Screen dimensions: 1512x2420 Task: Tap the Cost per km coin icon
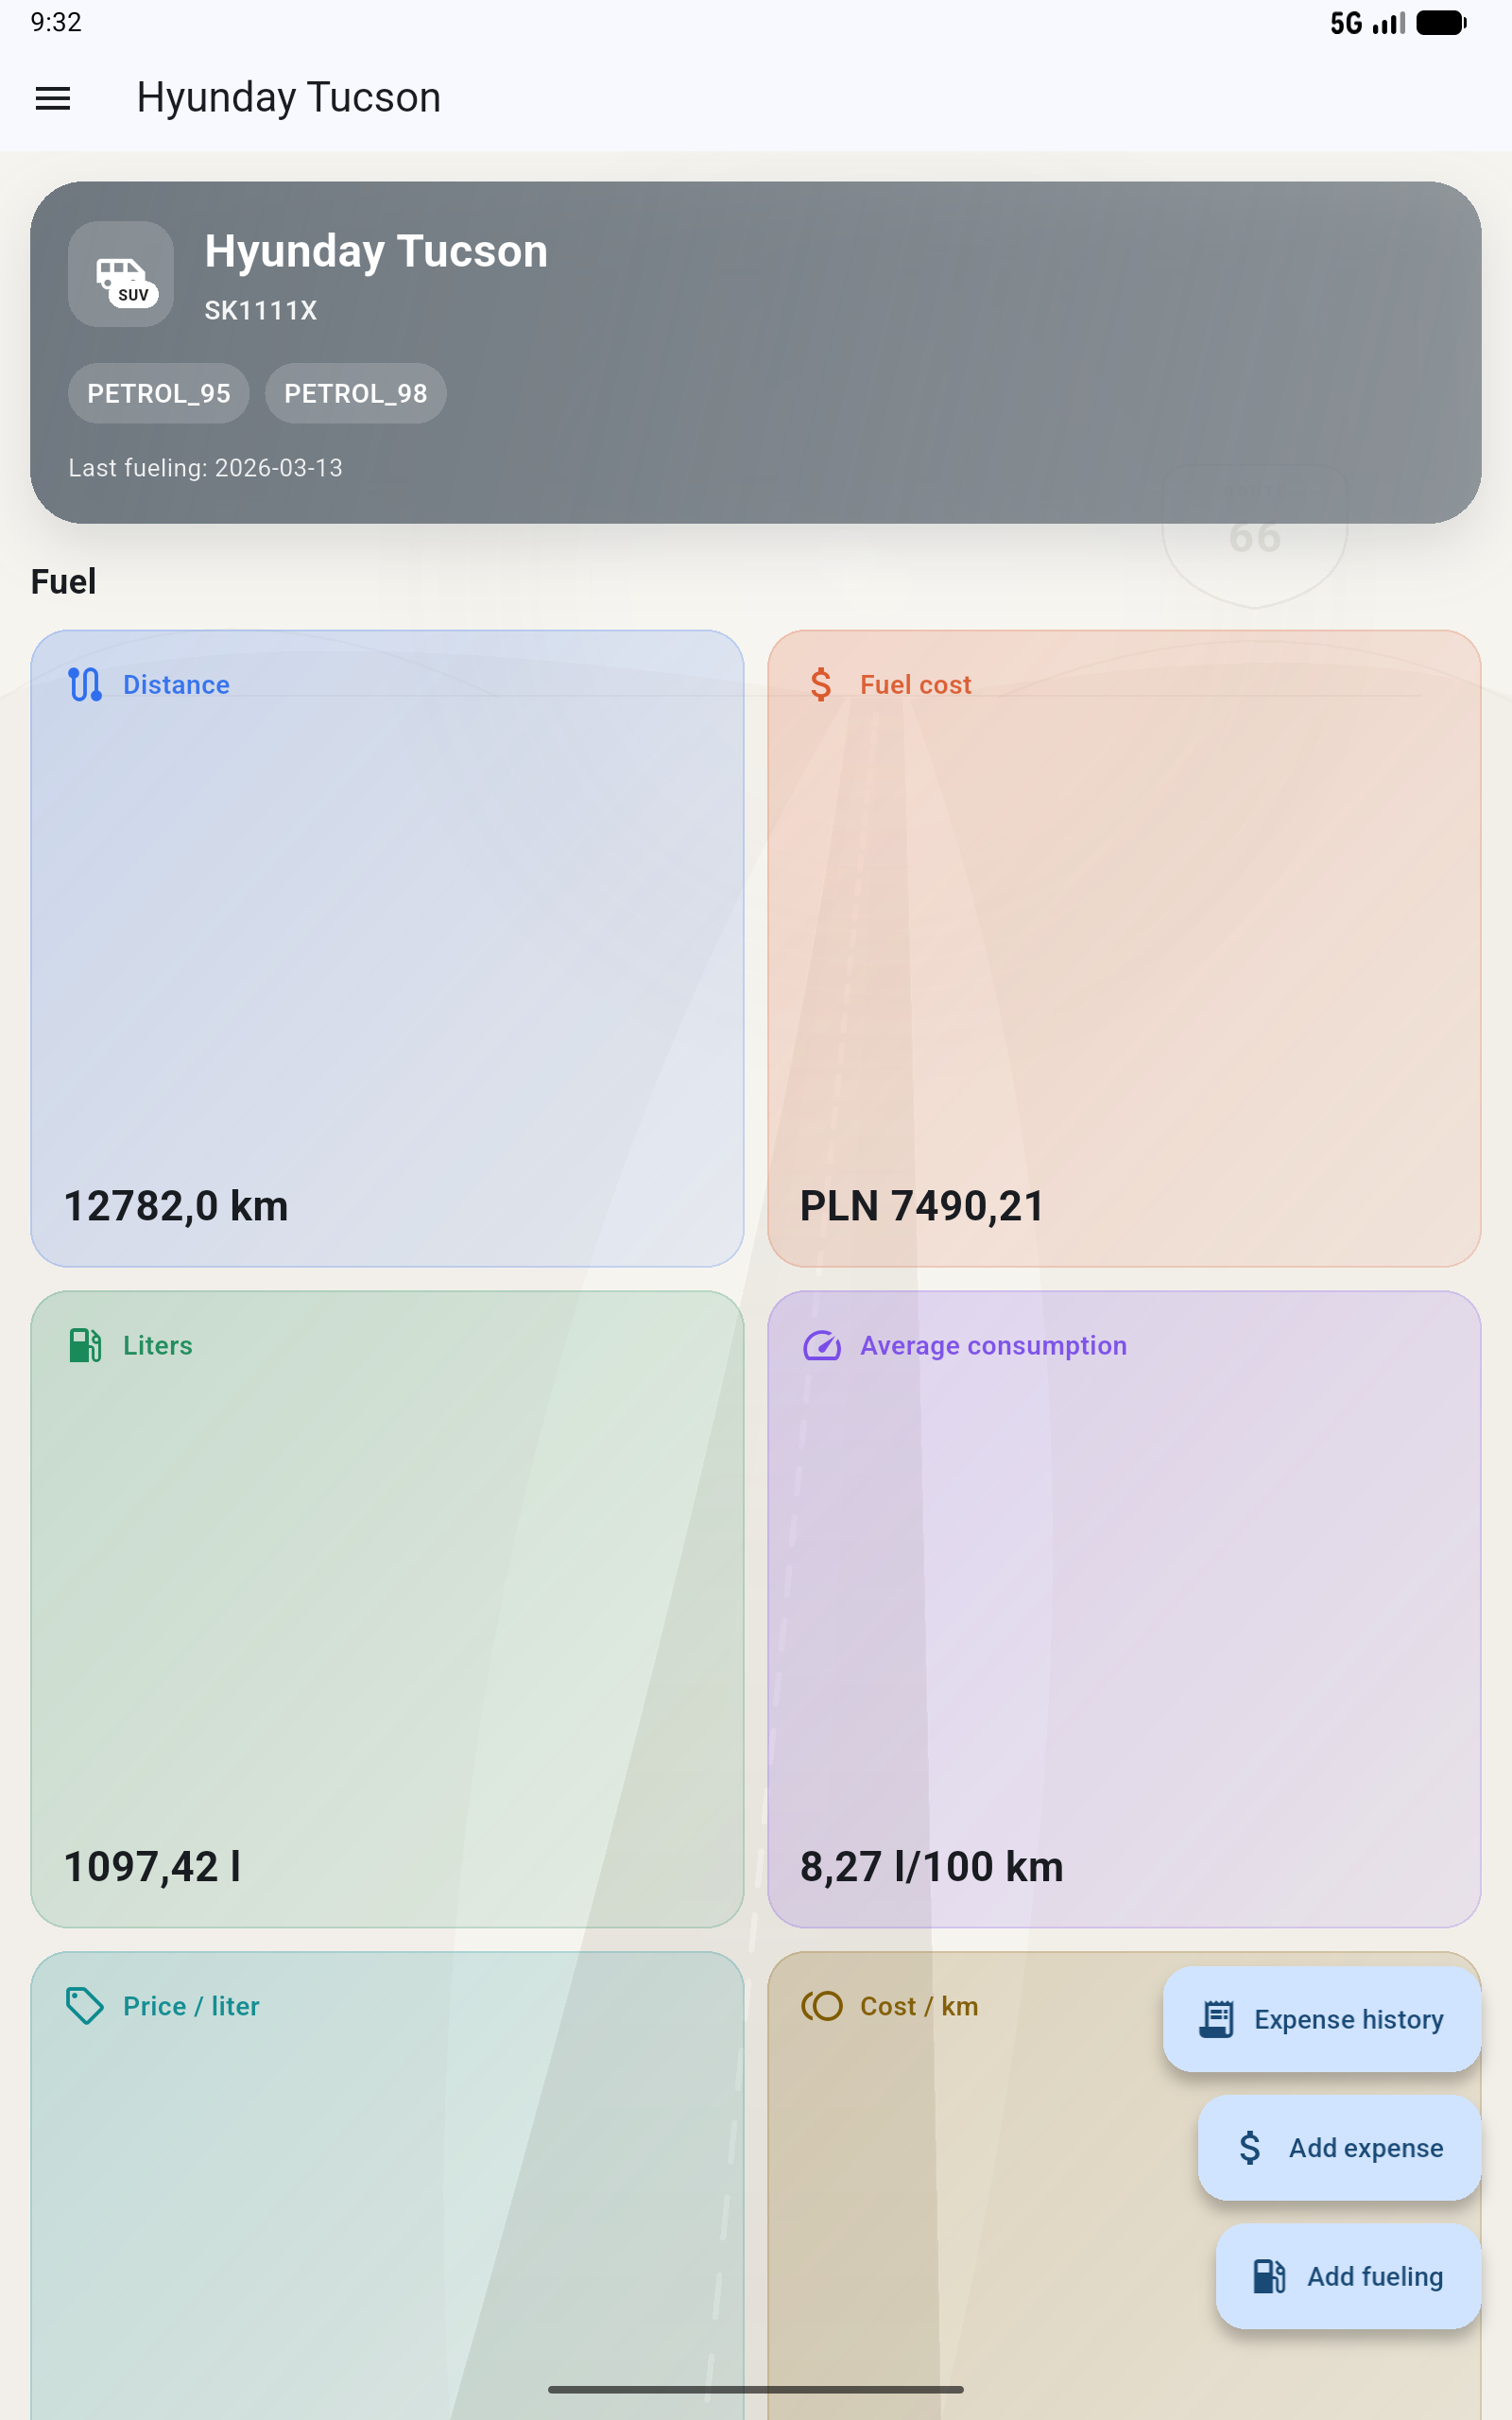pos(821,2006)
